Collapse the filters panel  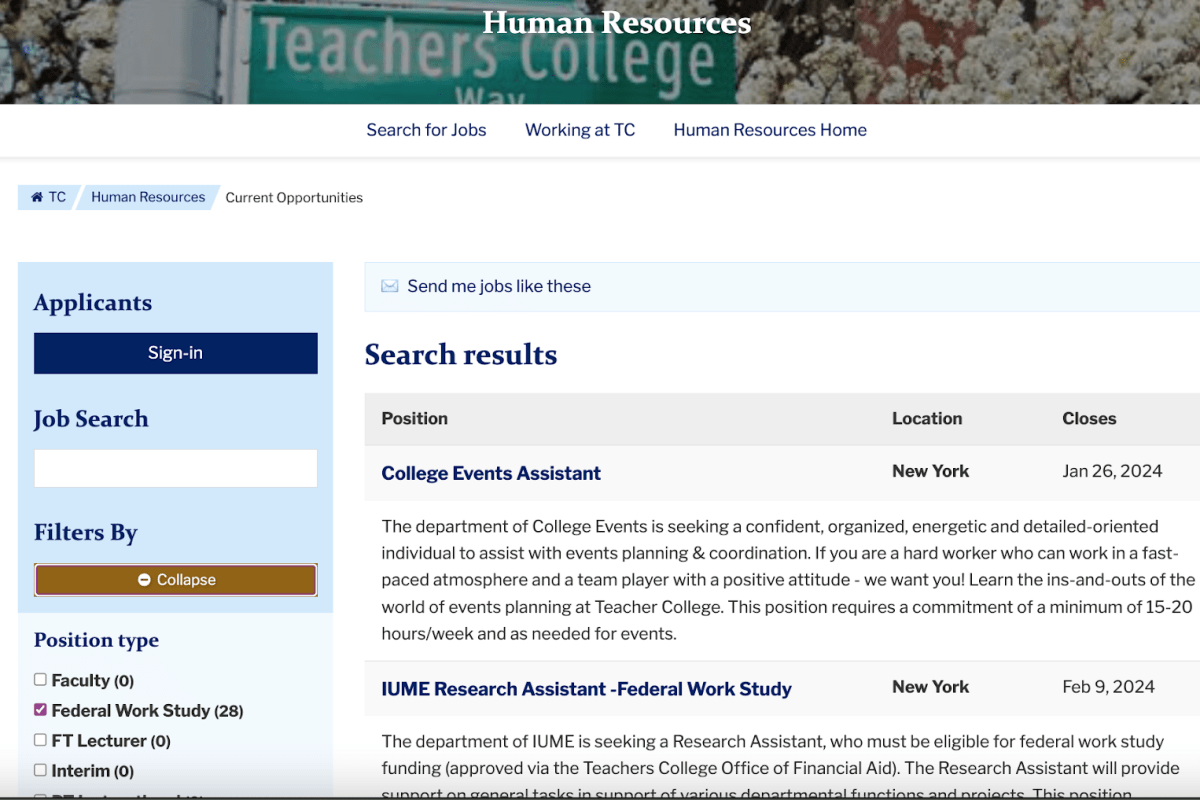175,579
